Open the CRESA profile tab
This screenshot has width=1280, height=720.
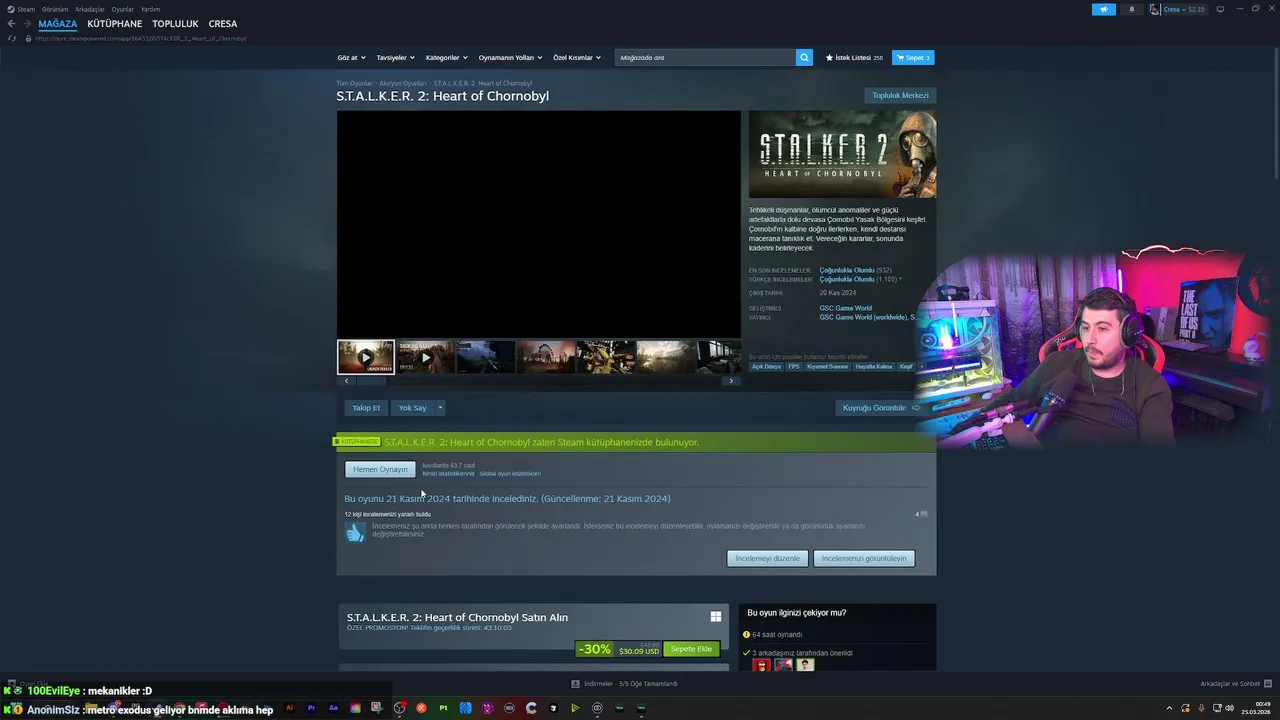click(223, 24)
